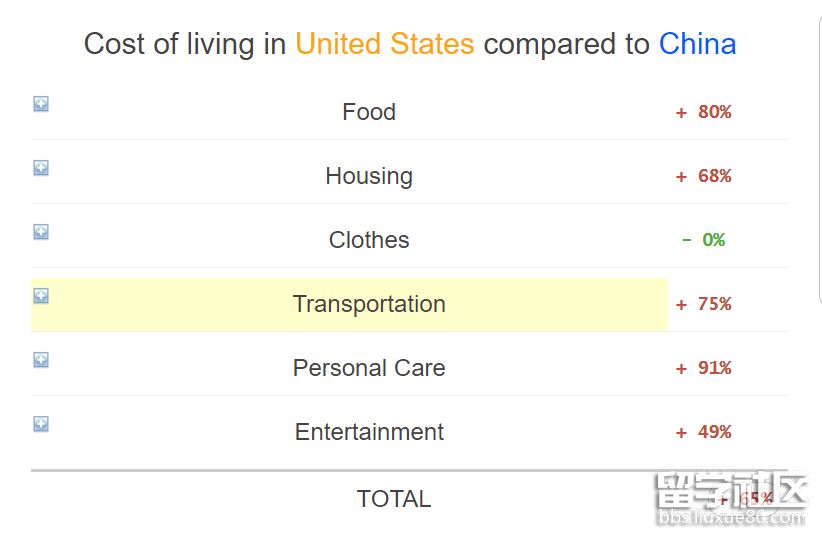Open the United States link in title
The image size is (822, 539).
(x=384, y=44)
